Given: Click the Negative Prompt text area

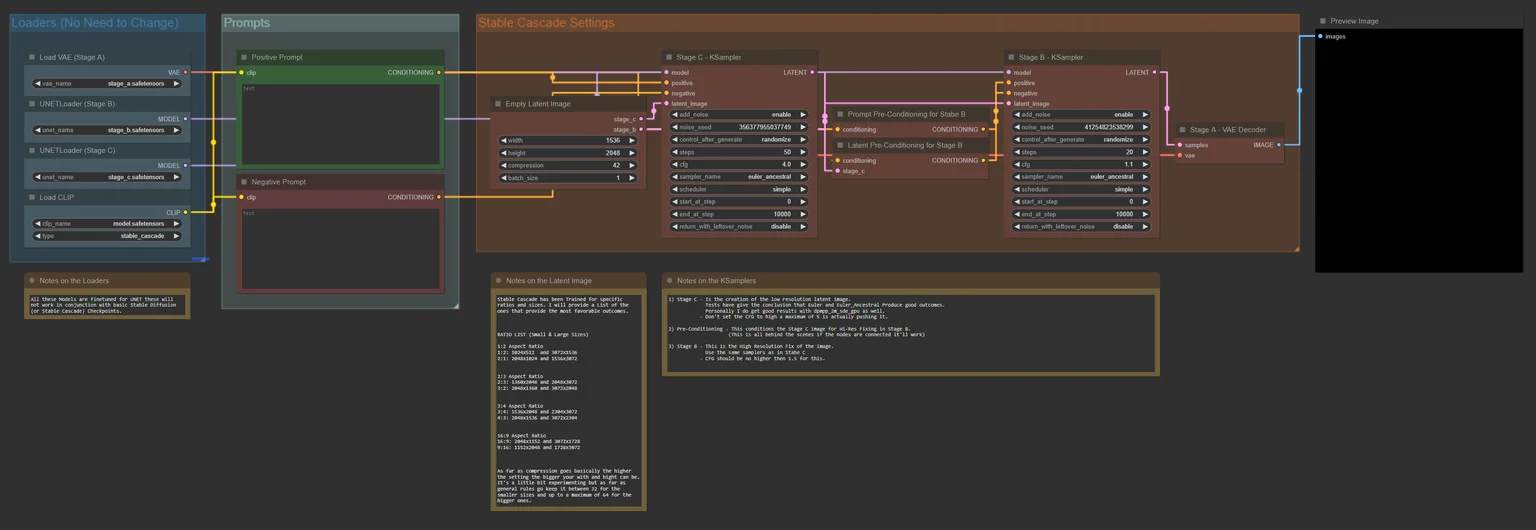Looking at the screenshot, I should (x=340, y=248).
